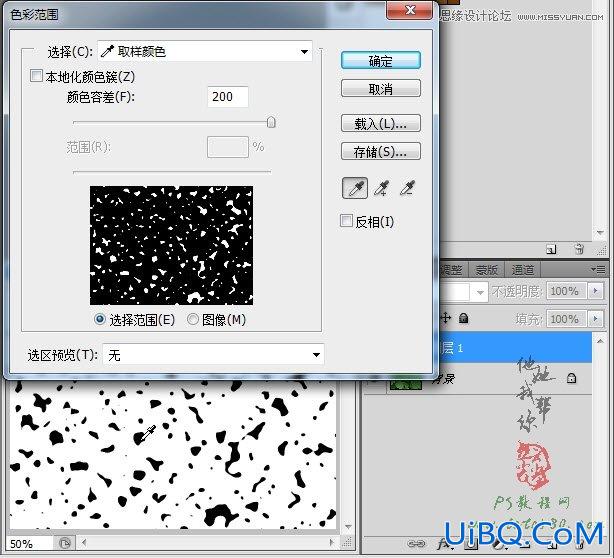Image resolution: width=614 pixels, height=558 pixels.
Task: Select the subtract-from-sample eyedropper
Action: (407, 188)
